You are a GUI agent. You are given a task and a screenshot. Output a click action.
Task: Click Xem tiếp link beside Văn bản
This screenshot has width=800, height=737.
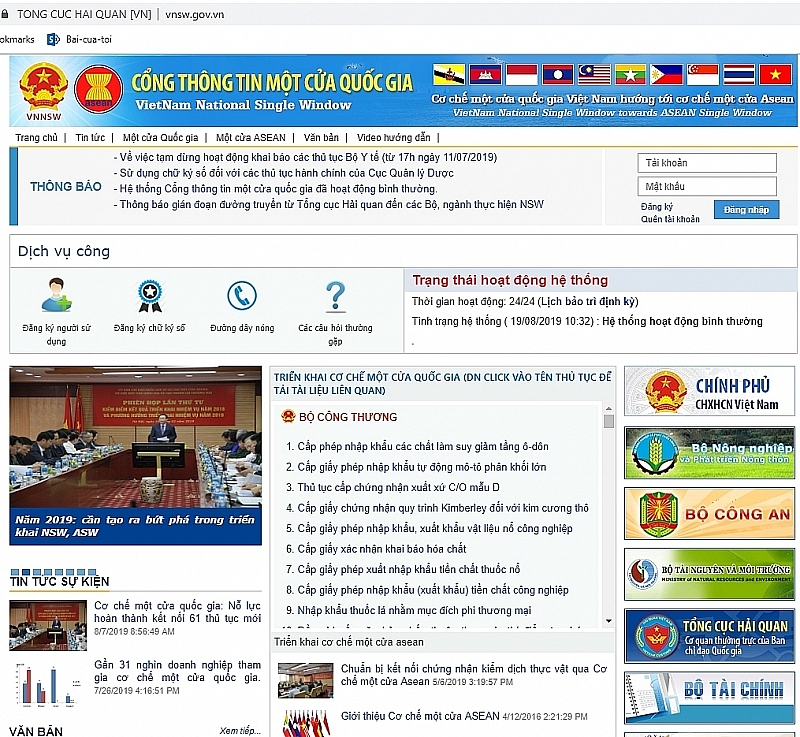pos(240,731)
